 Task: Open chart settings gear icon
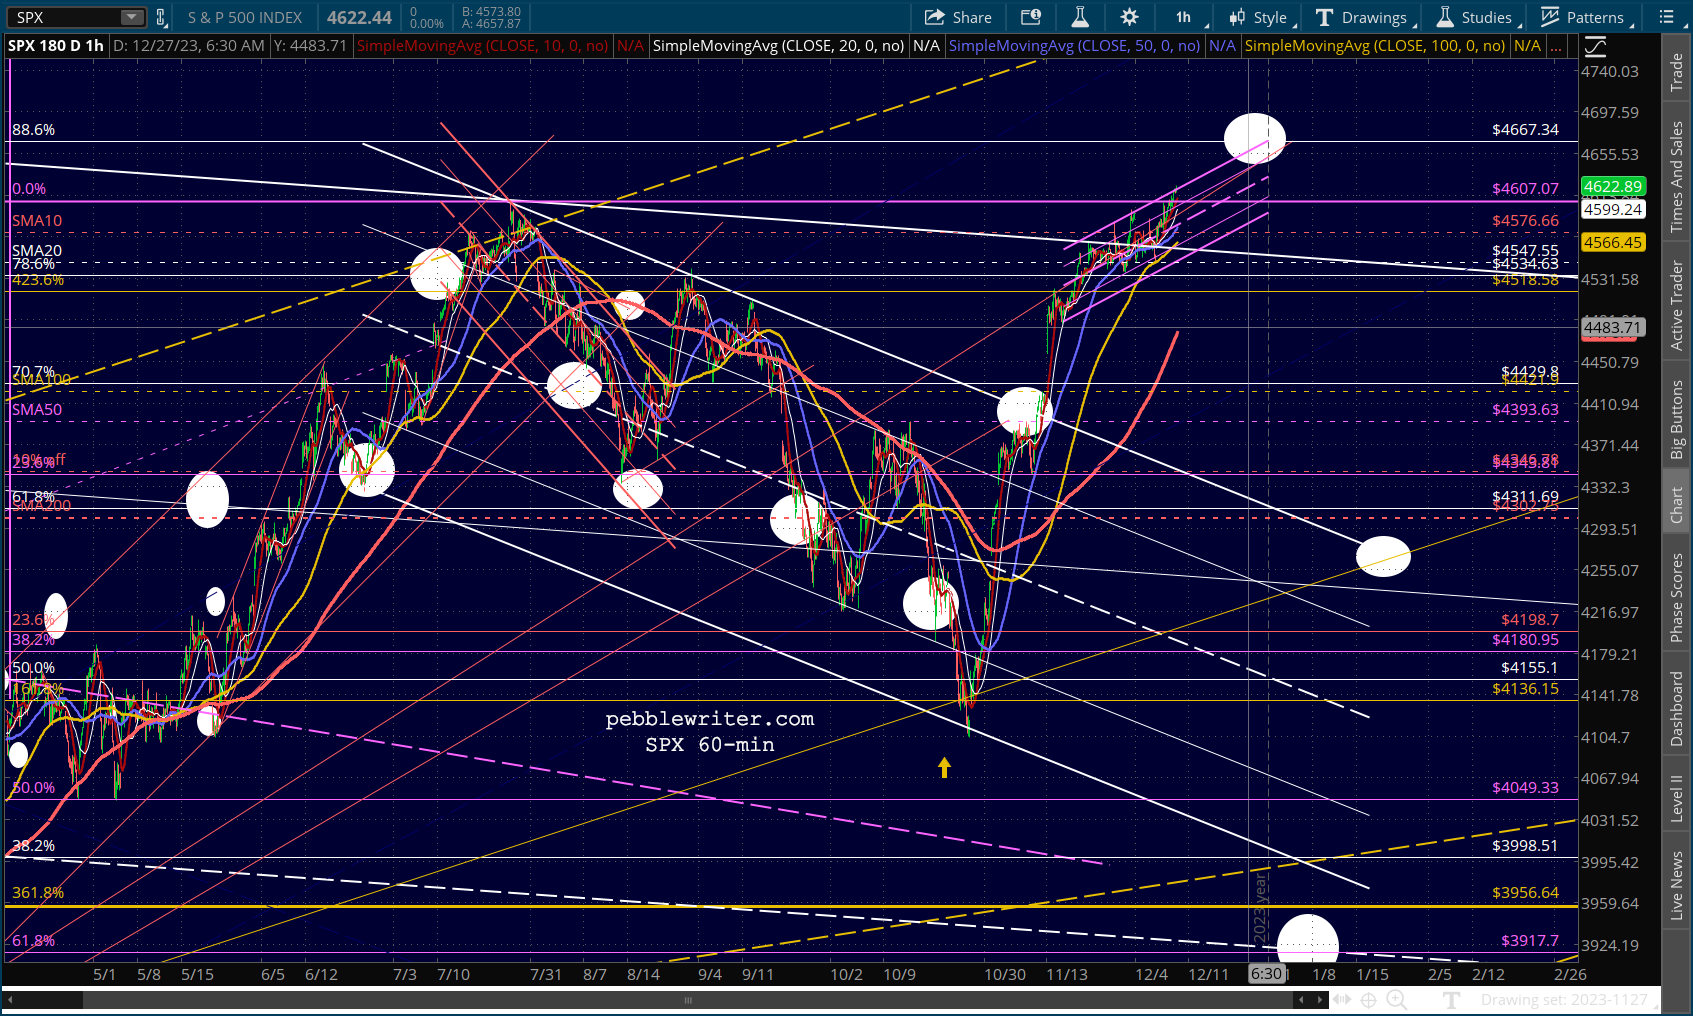pyautogui.click(x=1129, y=17)
